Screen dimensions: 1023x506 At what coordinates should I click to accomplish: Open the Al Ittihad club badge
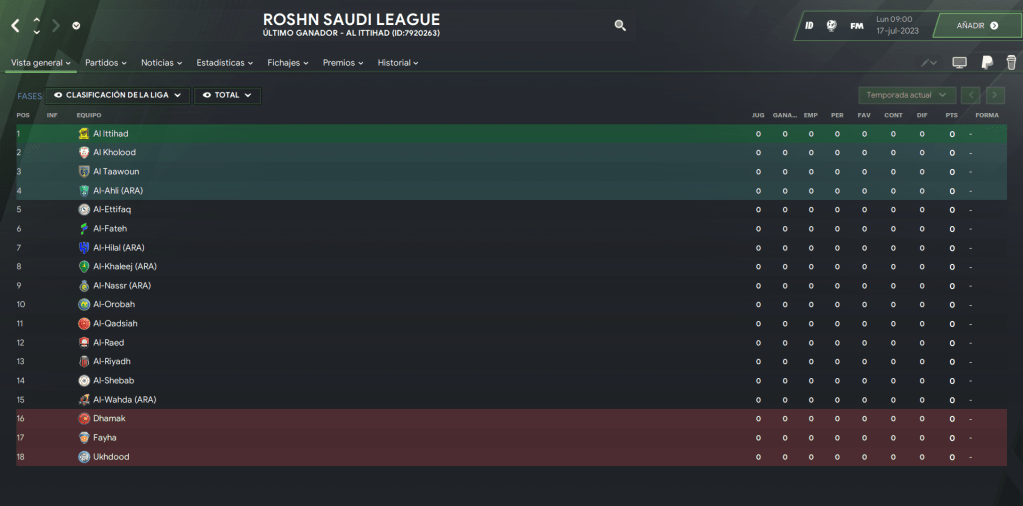coord(84,134)
